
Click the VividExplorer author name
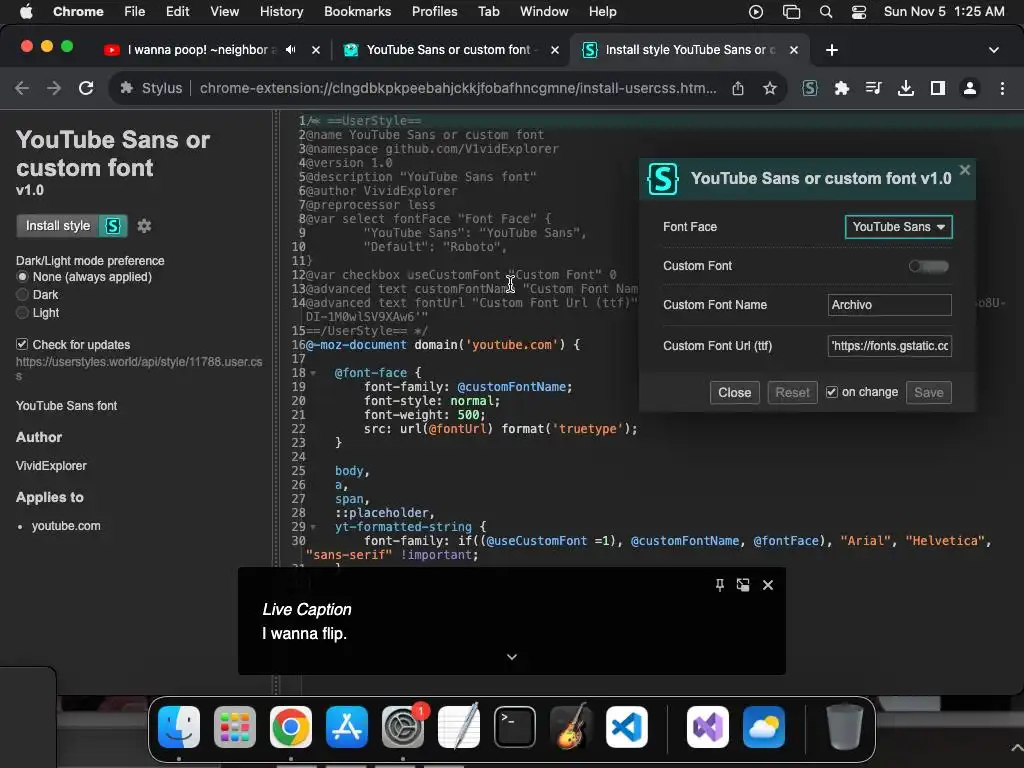tap(51, 466)
